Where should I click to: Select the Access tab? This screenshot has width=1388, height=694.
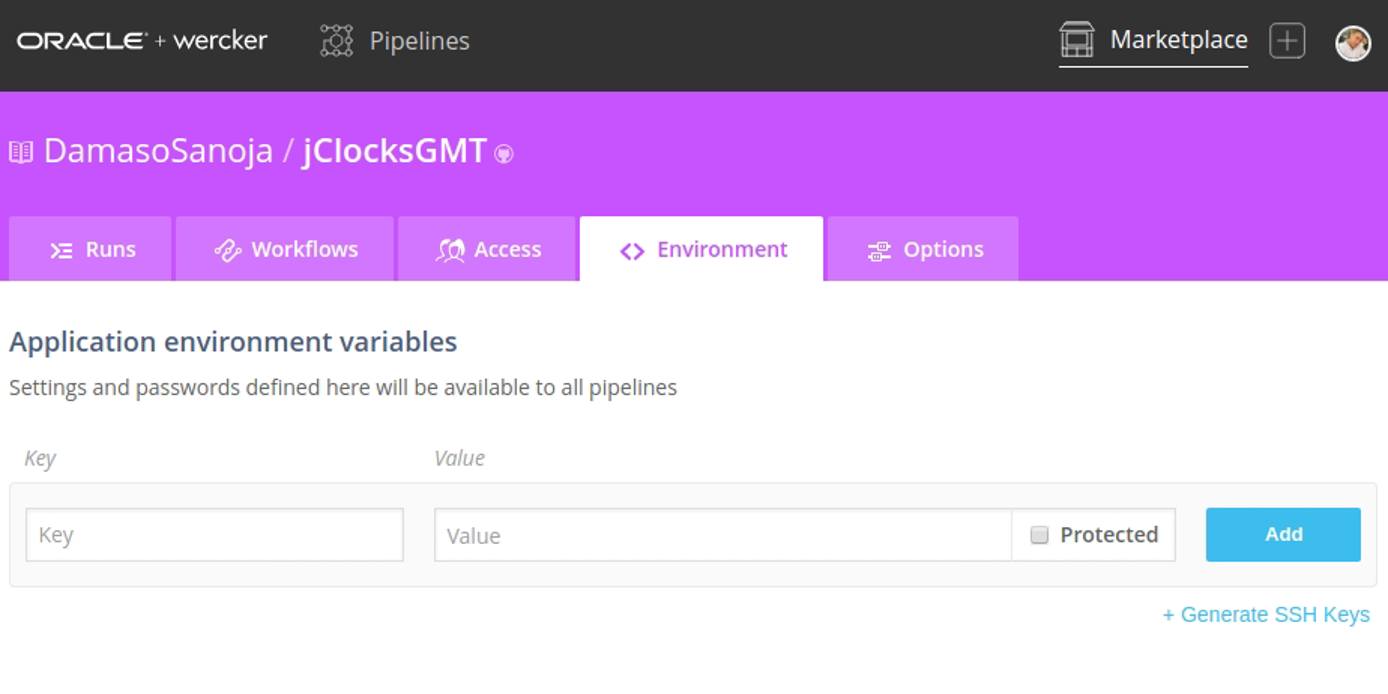pos(488,249)
